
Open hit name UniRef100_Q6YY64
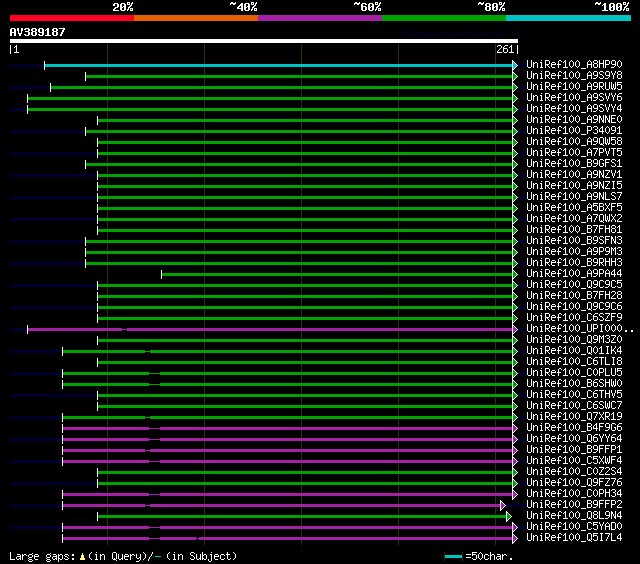(574, 439)
